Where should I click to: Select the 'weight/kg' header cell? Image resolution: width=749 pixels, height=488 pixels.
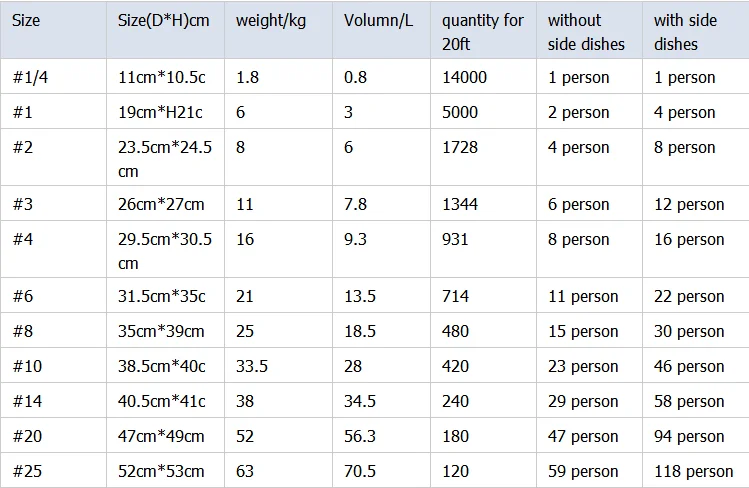point(271,20)
